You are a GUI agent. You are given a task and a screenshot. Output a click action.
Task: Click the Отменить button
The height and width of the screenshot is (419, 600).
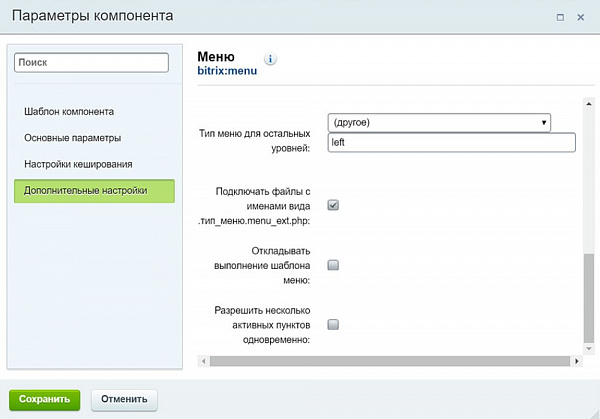click(124, 399)
